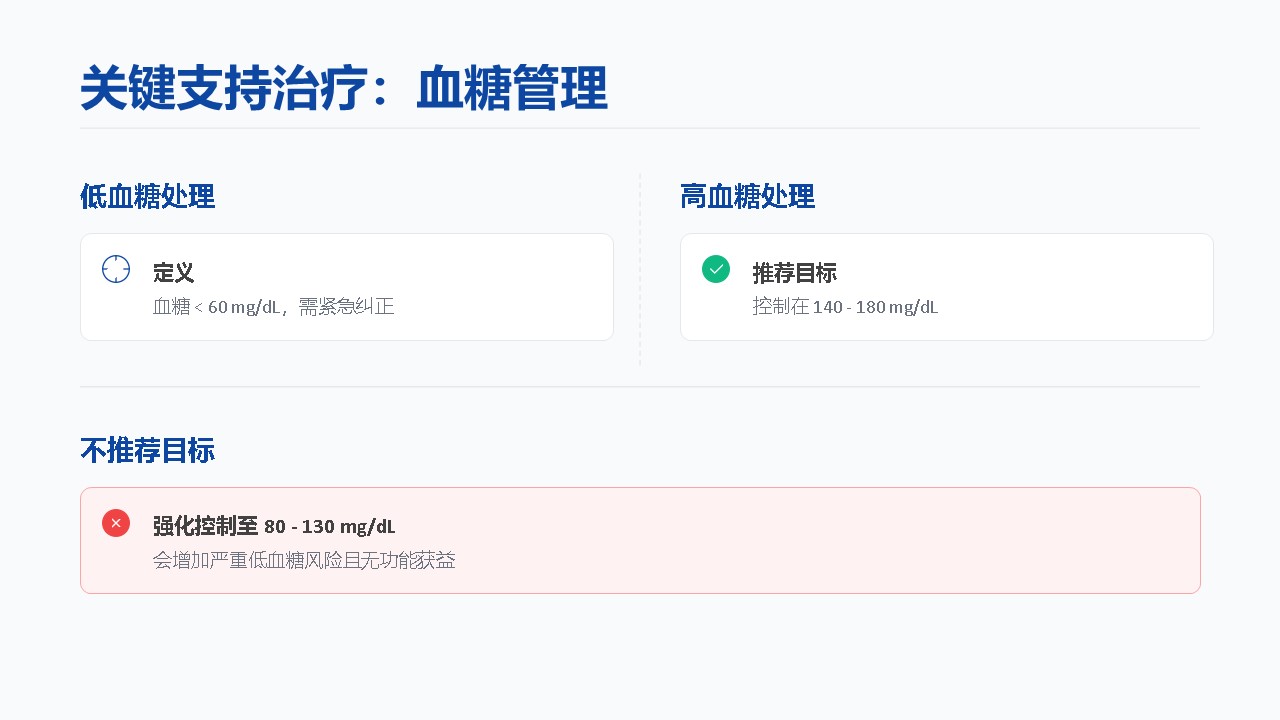
Task: Select the bold text 强化控制至 80 - 130 mg/dL
Action: (x=273, y=526)
